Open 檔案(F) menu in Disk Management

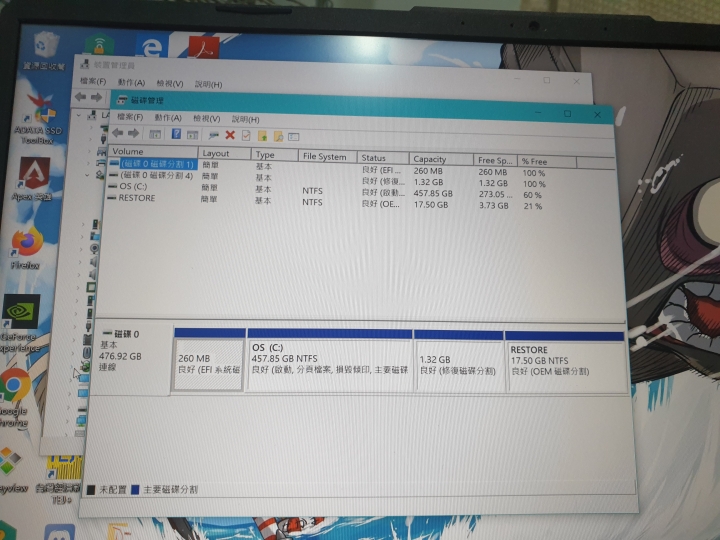(130, 117)
